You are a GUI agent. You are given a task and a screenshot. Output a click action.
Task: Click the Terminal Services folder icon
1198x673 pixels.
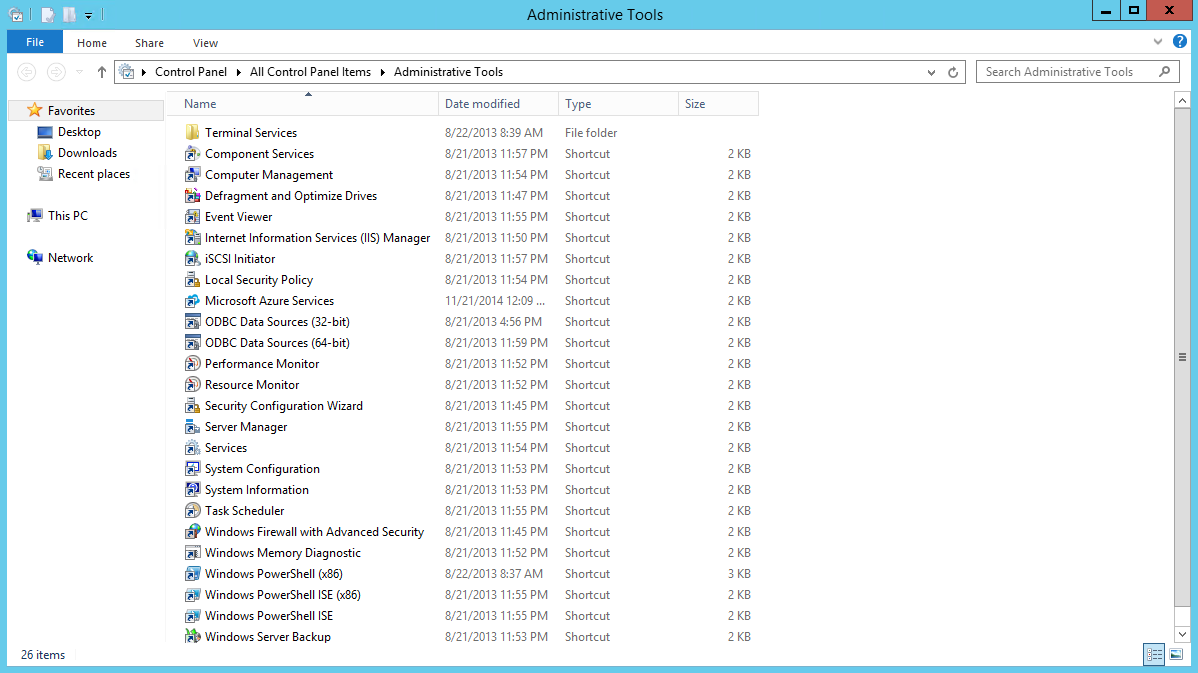click(x=193, y=133)
